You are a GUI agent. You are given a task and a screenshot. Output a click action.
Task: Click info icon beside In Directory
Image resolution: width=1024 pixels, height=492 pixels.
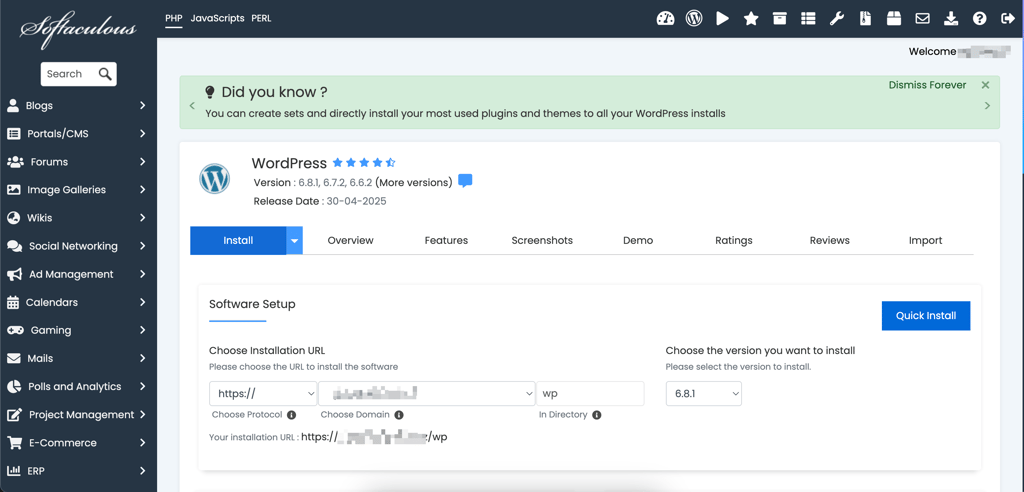(x=597, y=415)
